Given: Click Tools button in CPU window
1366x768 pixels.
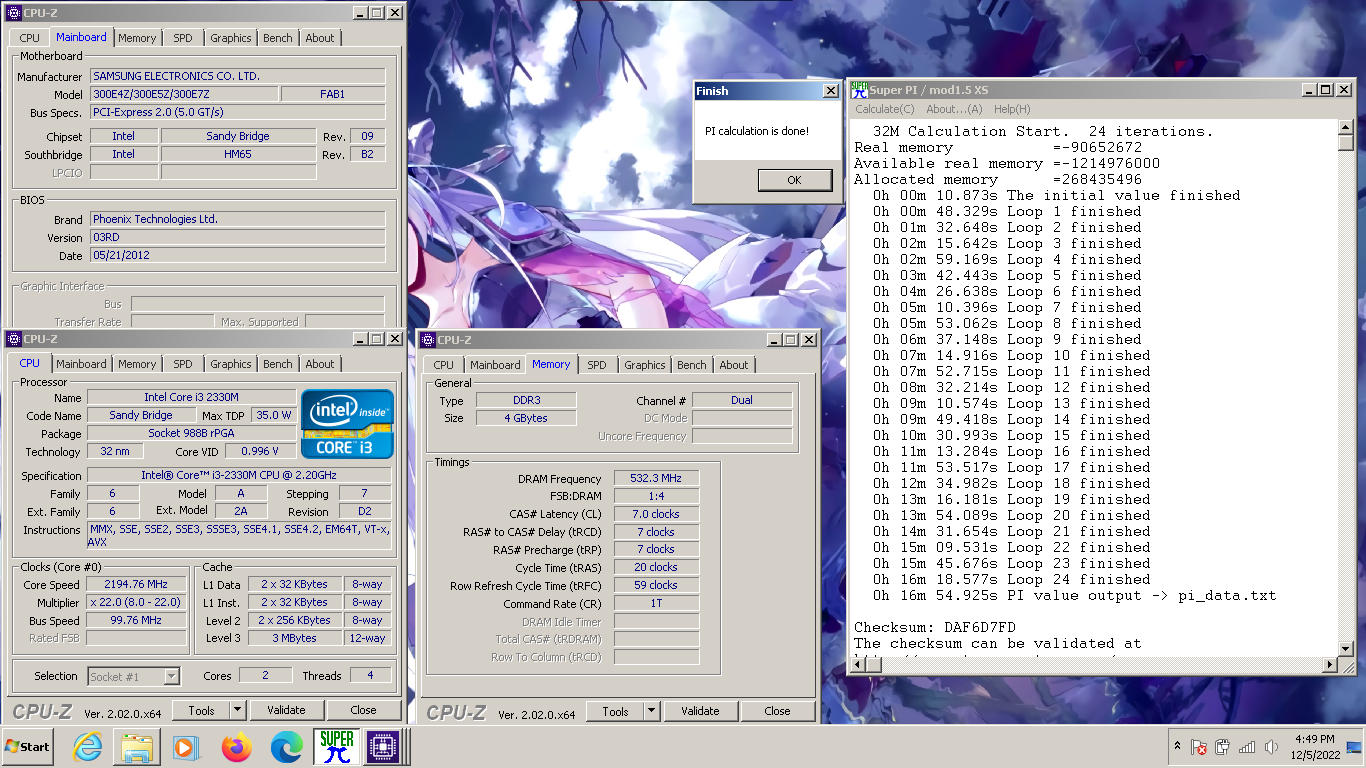Looking at the screenshot, I should (201, 710).
